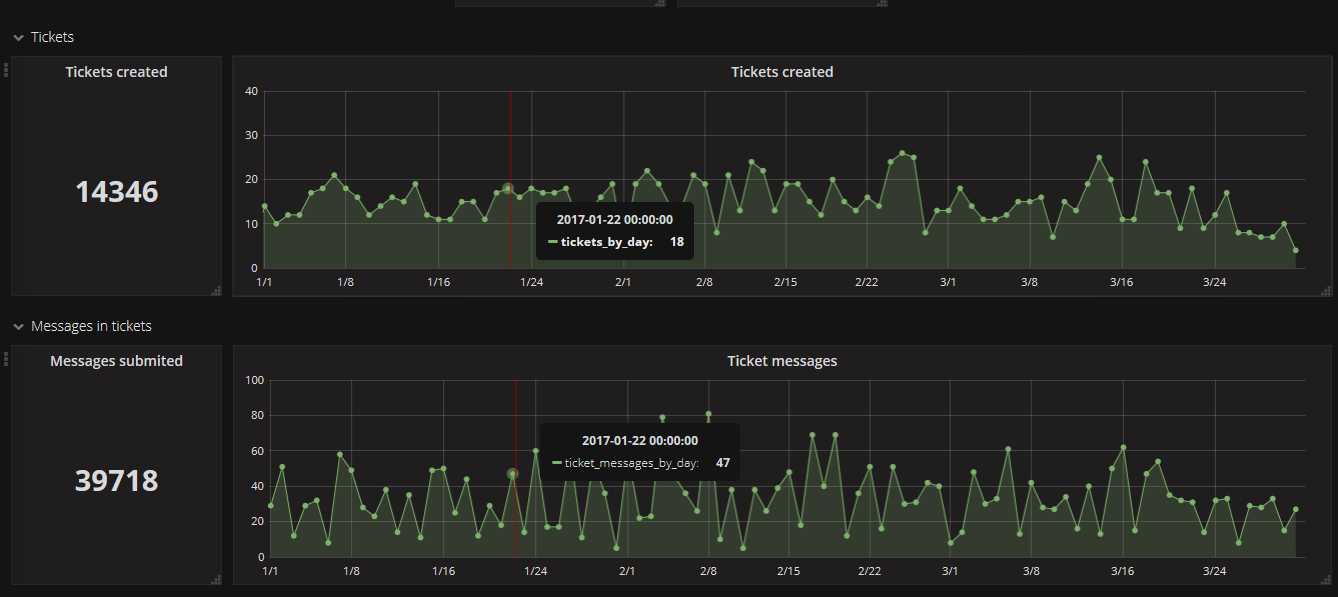
Task: Grab resize handle of Tickets created singlestat panel
Action: 216,290
